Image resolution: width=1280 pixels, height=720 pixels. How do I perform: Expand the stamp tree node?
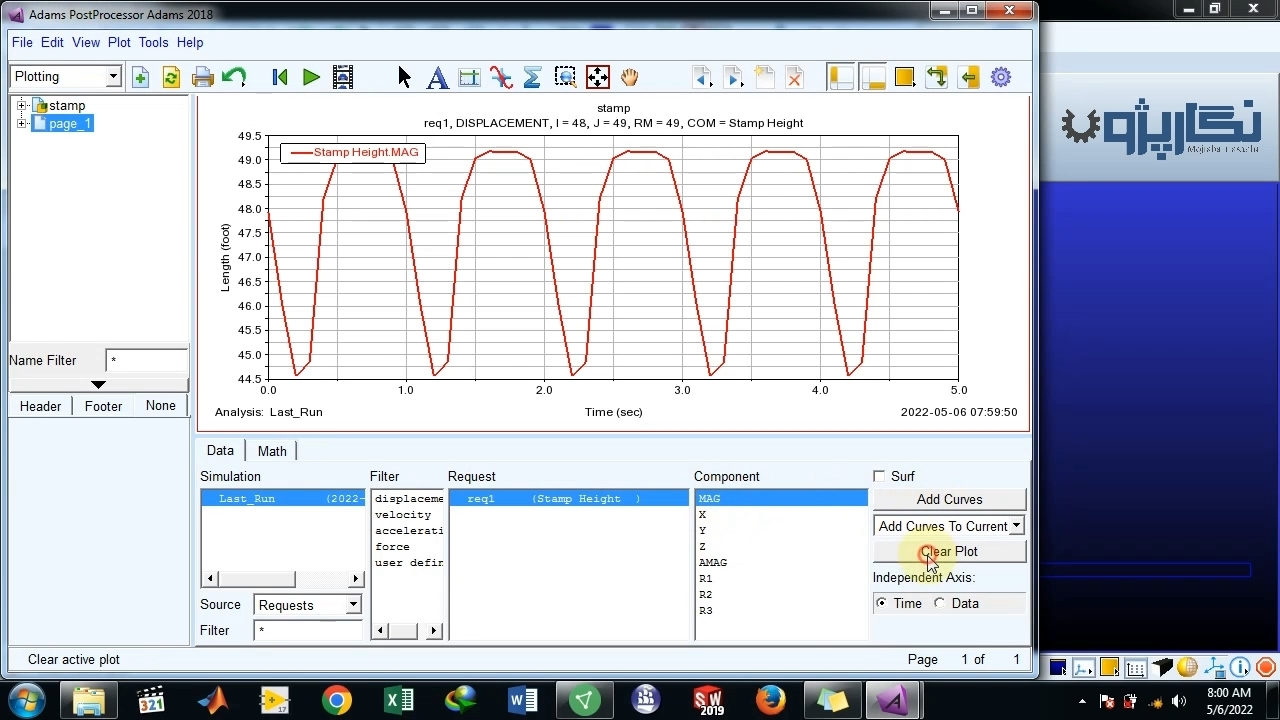(x=22, y=105)
